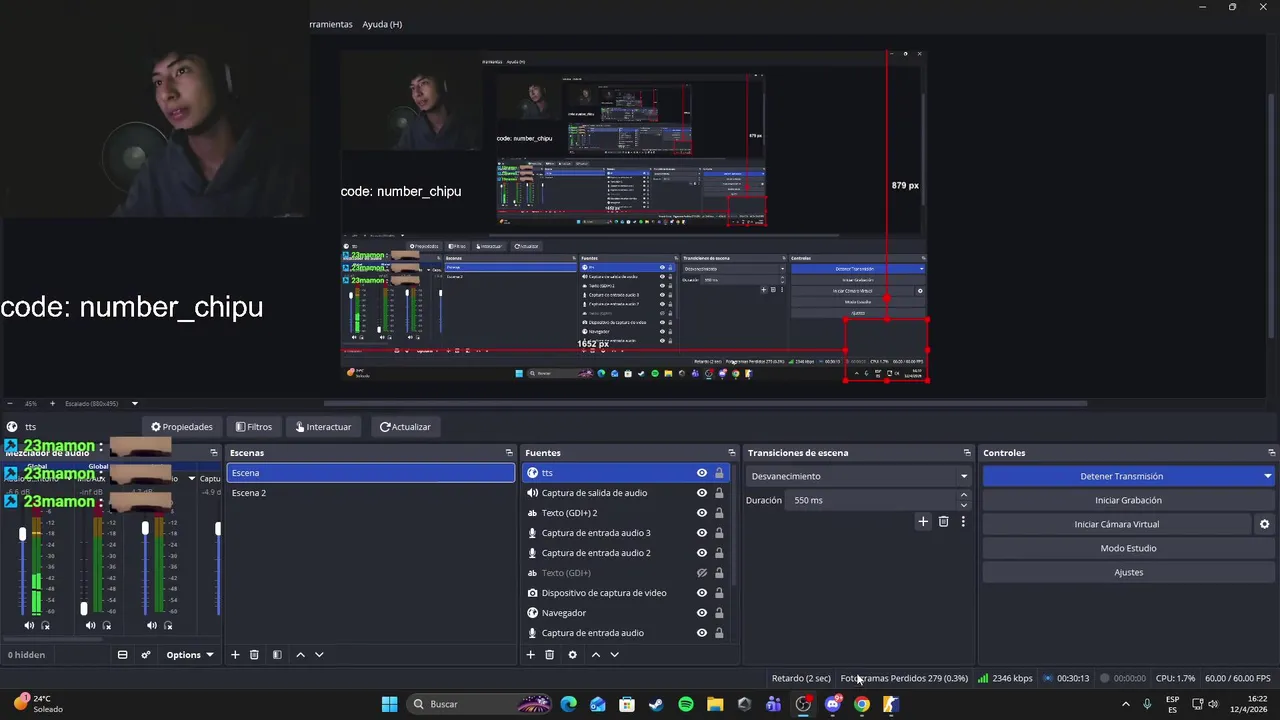Screen dimensions: 1280x720
Task: Hide the Dispositivo de captura de video source
Action: click(x=702, y=593)
